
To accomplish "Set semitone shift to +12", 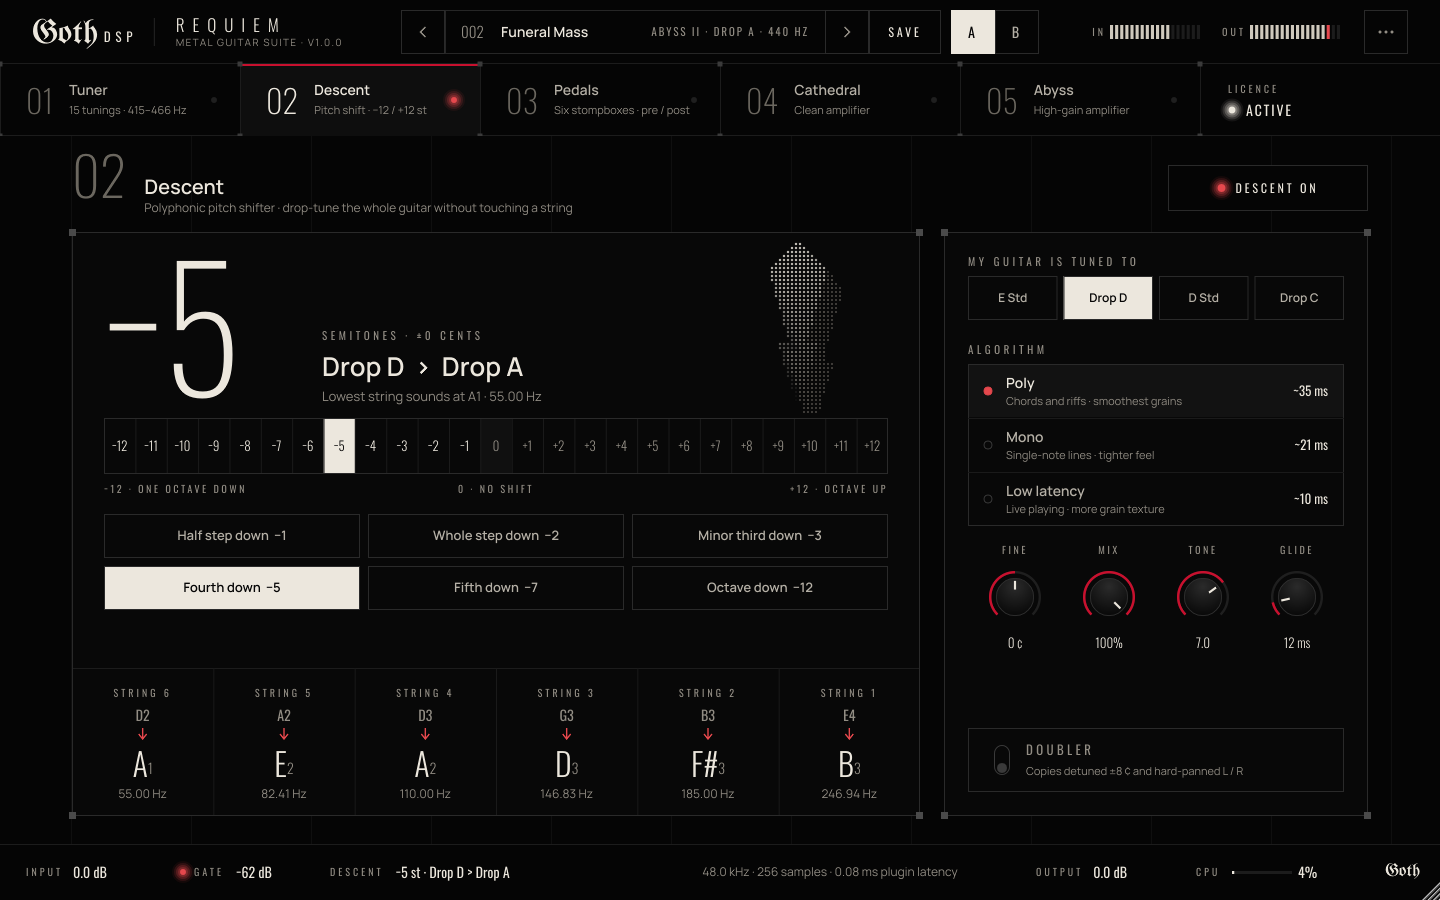I will point(872,446).
